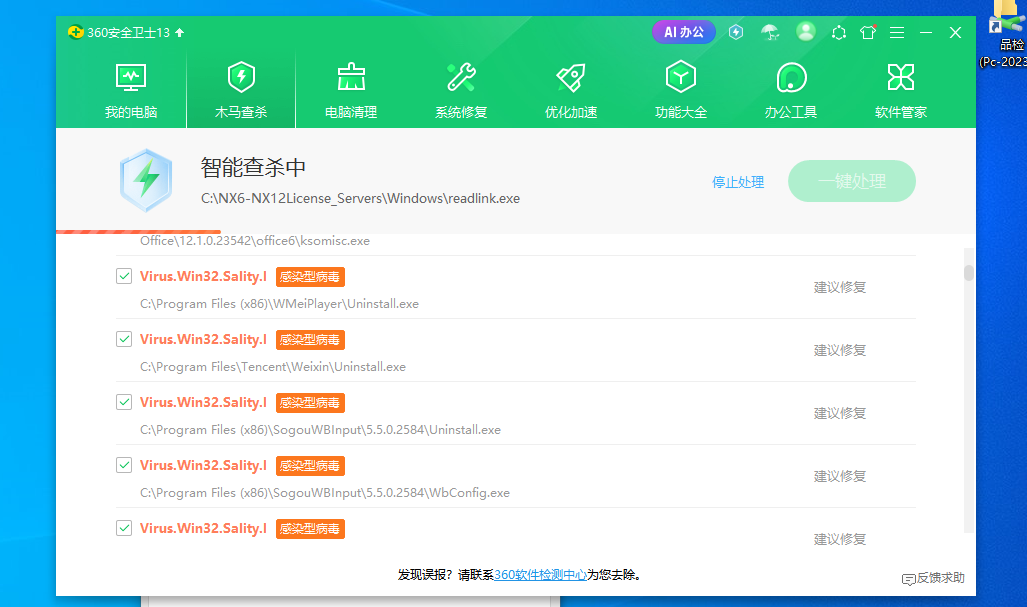Open the 我的电脑 tab
Viewport: 1027px width, 607px height.
[x=131, y=90]
